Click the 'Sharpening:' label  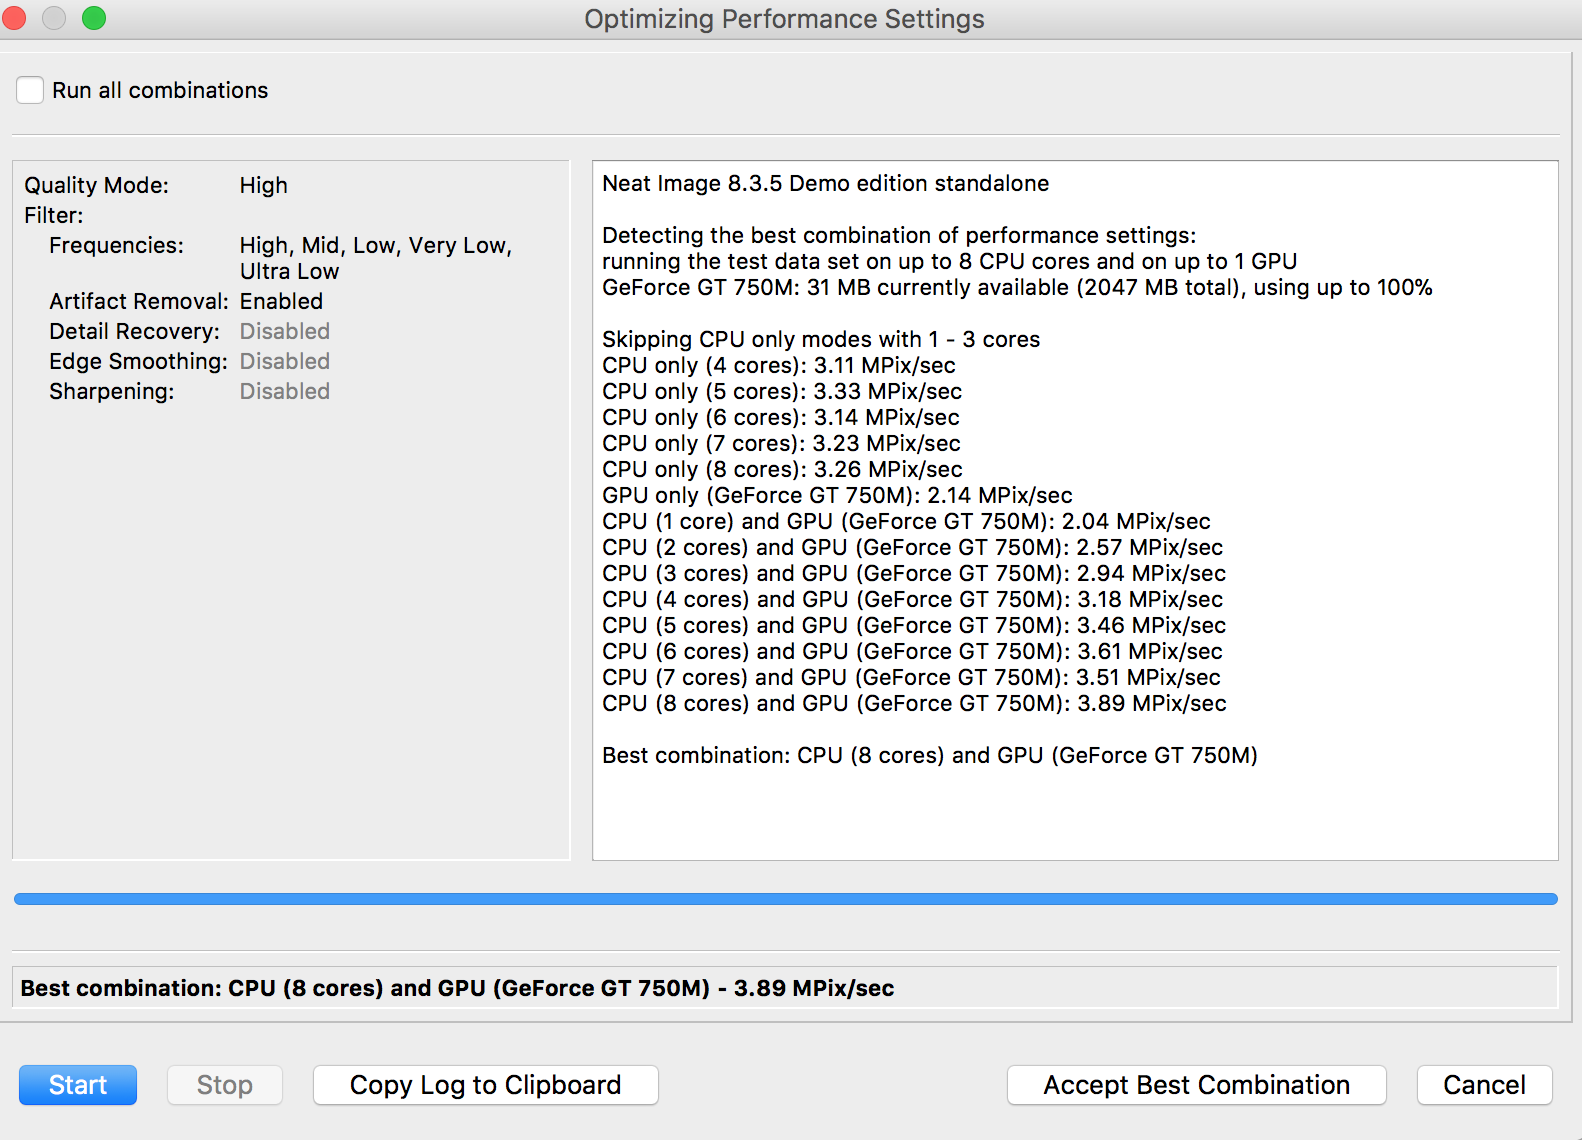pos(112,391)
